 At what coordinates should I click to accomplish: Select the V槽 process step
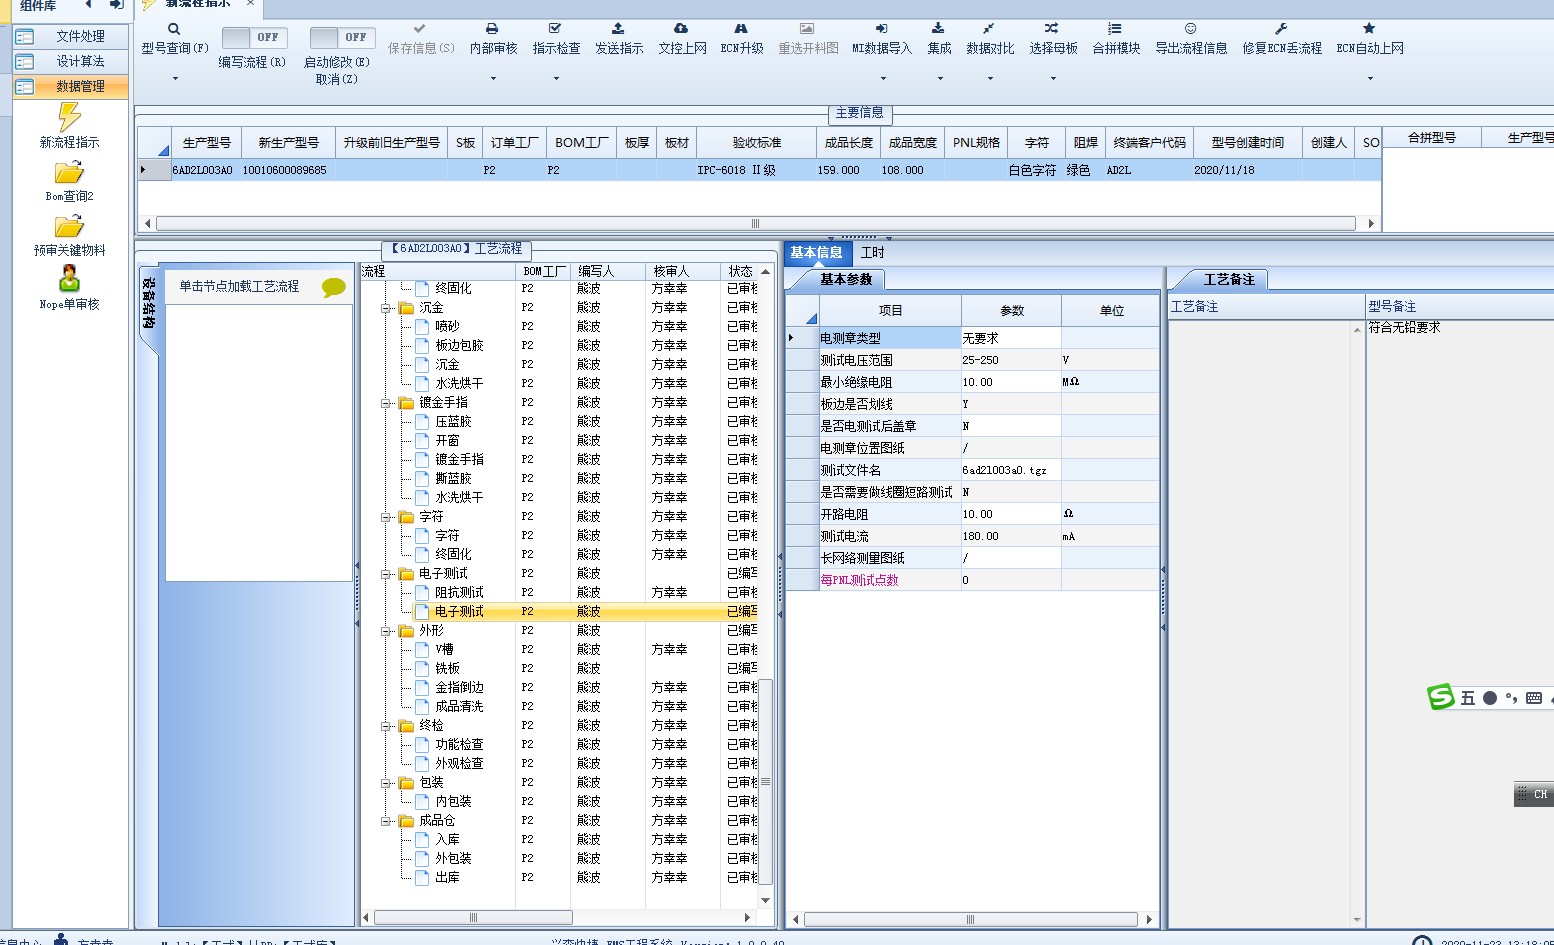[445, 650]
